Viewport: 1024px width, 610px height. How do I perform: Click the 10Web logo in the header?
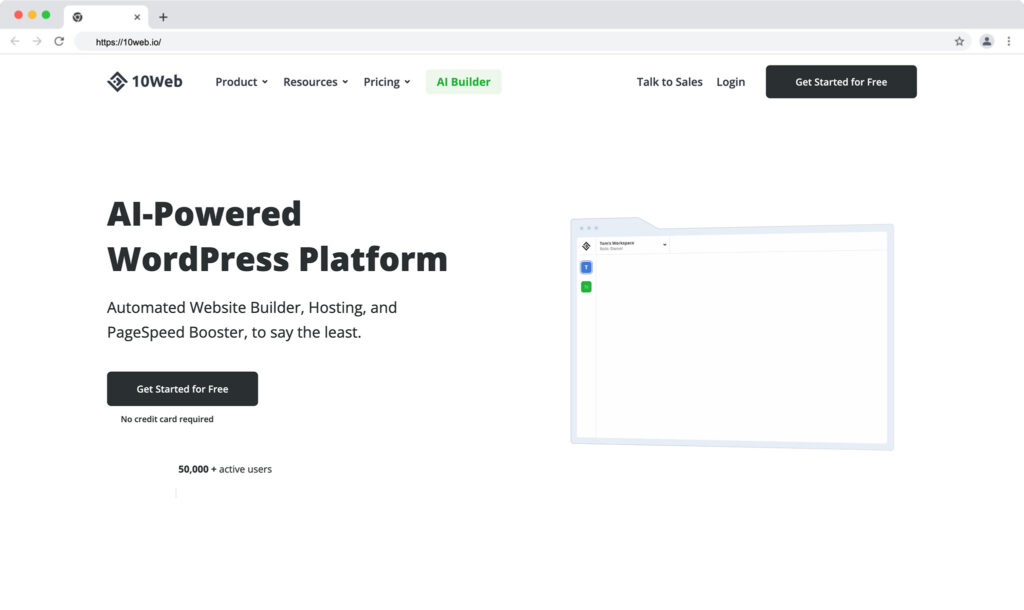point(145,82)
